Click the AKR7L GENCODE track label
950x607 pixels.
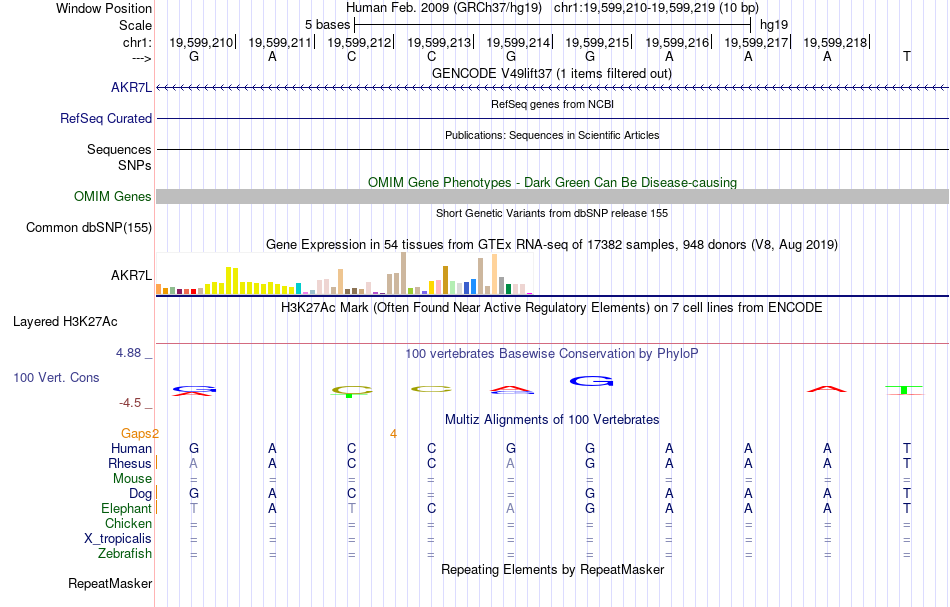coord(131,88)
